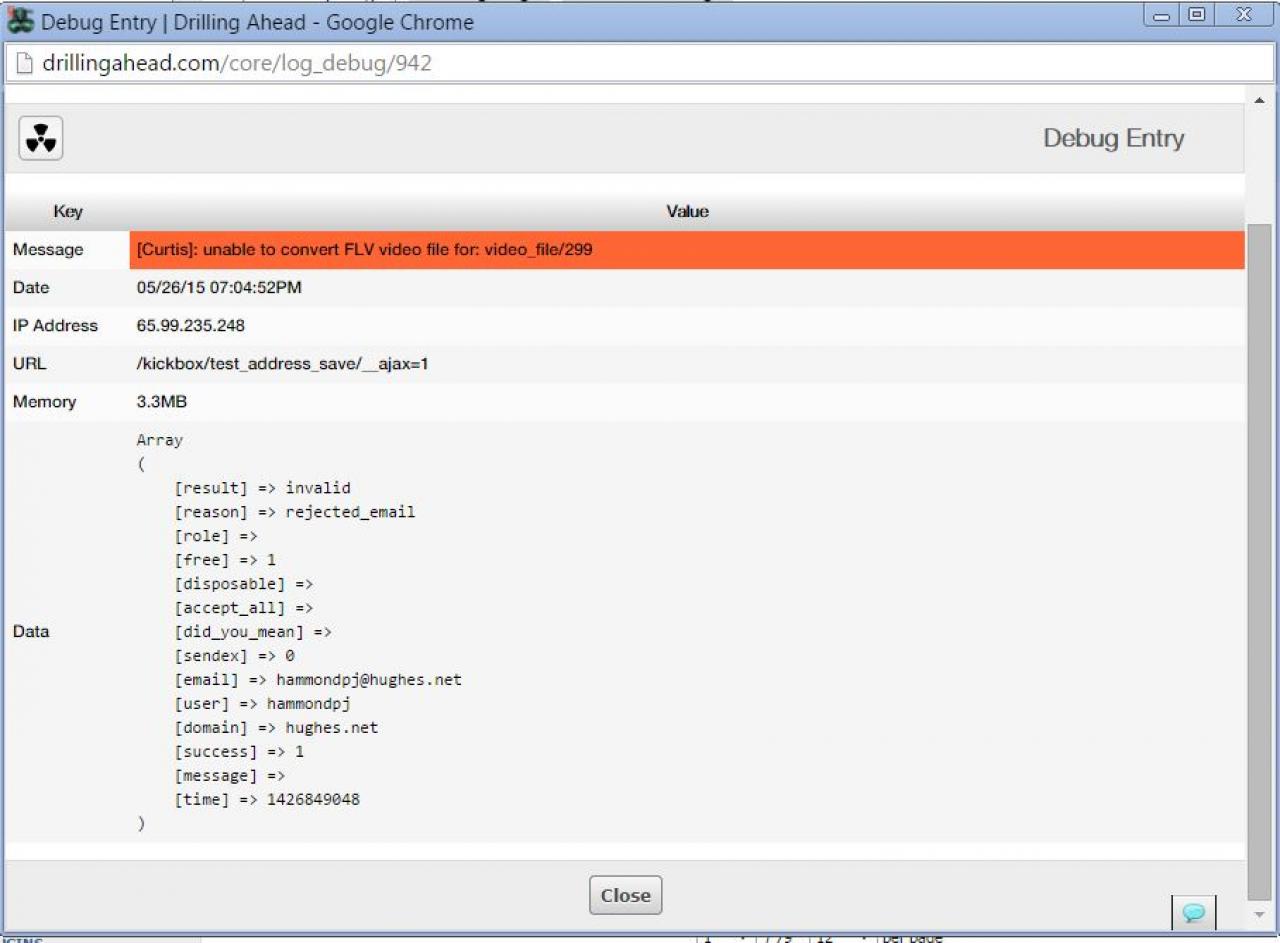Click the "[result] => invalid" line
Viewport: 1280px width, 943px height.
263,488
